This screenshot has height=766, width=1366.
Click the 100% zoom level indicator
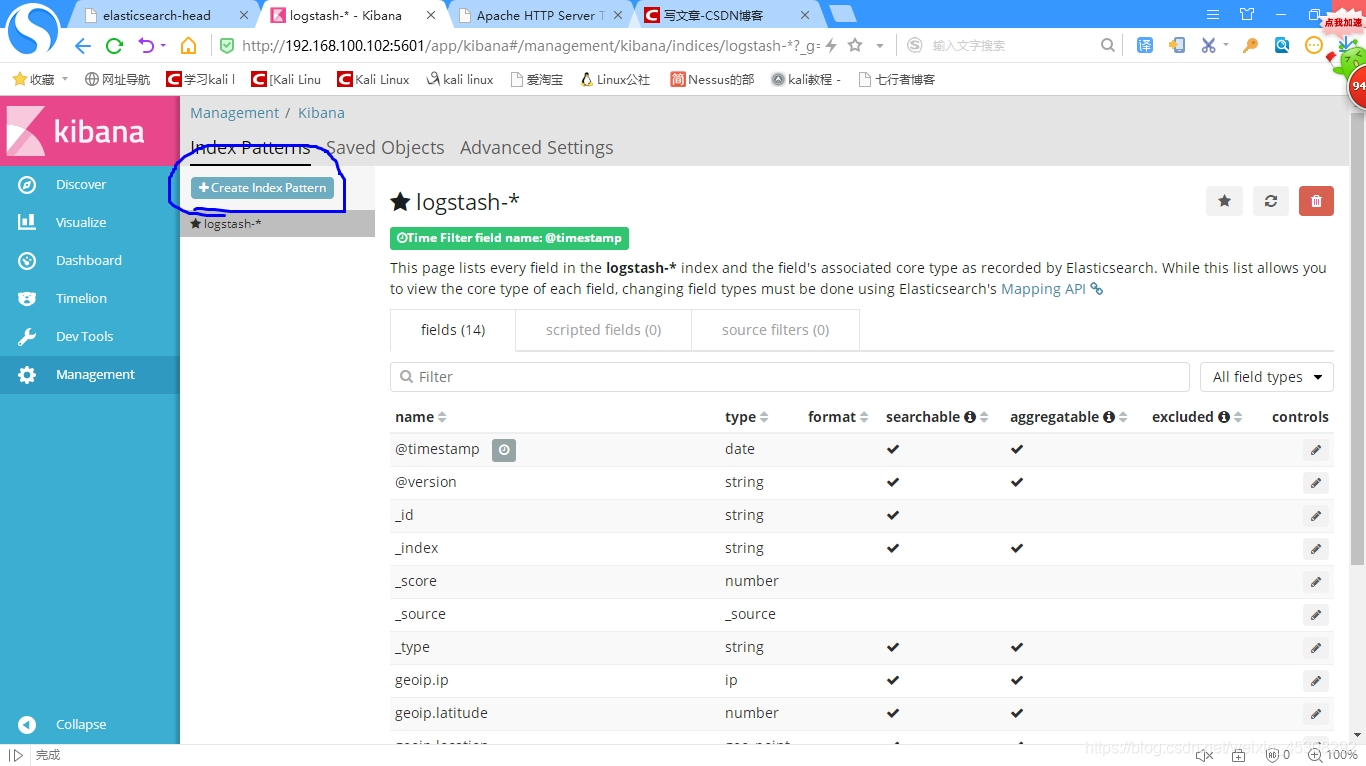point(1333,755)
